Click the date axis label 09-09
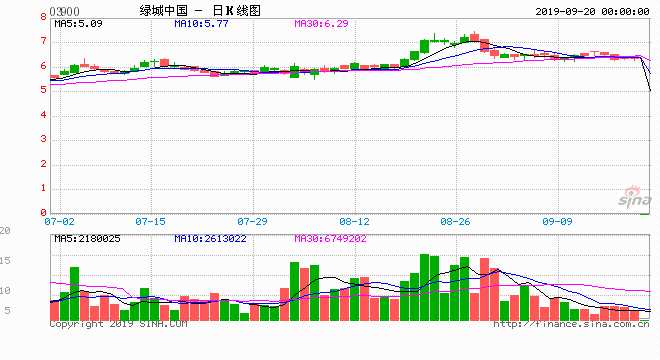 pos(557,221)
